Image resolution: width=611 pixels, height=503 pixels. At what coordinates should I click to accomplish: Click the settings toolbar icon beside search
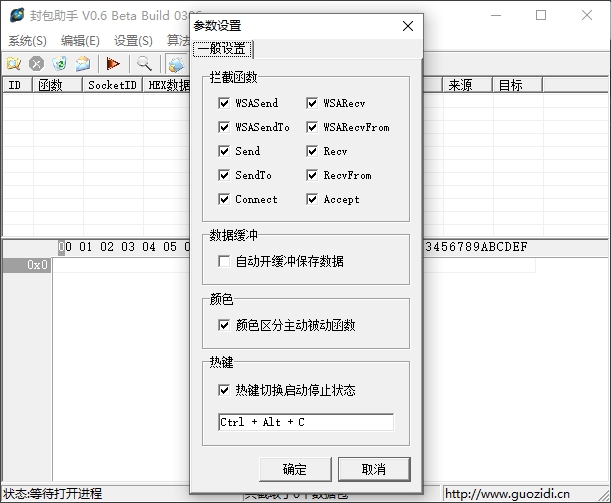[x=176, y=64]
